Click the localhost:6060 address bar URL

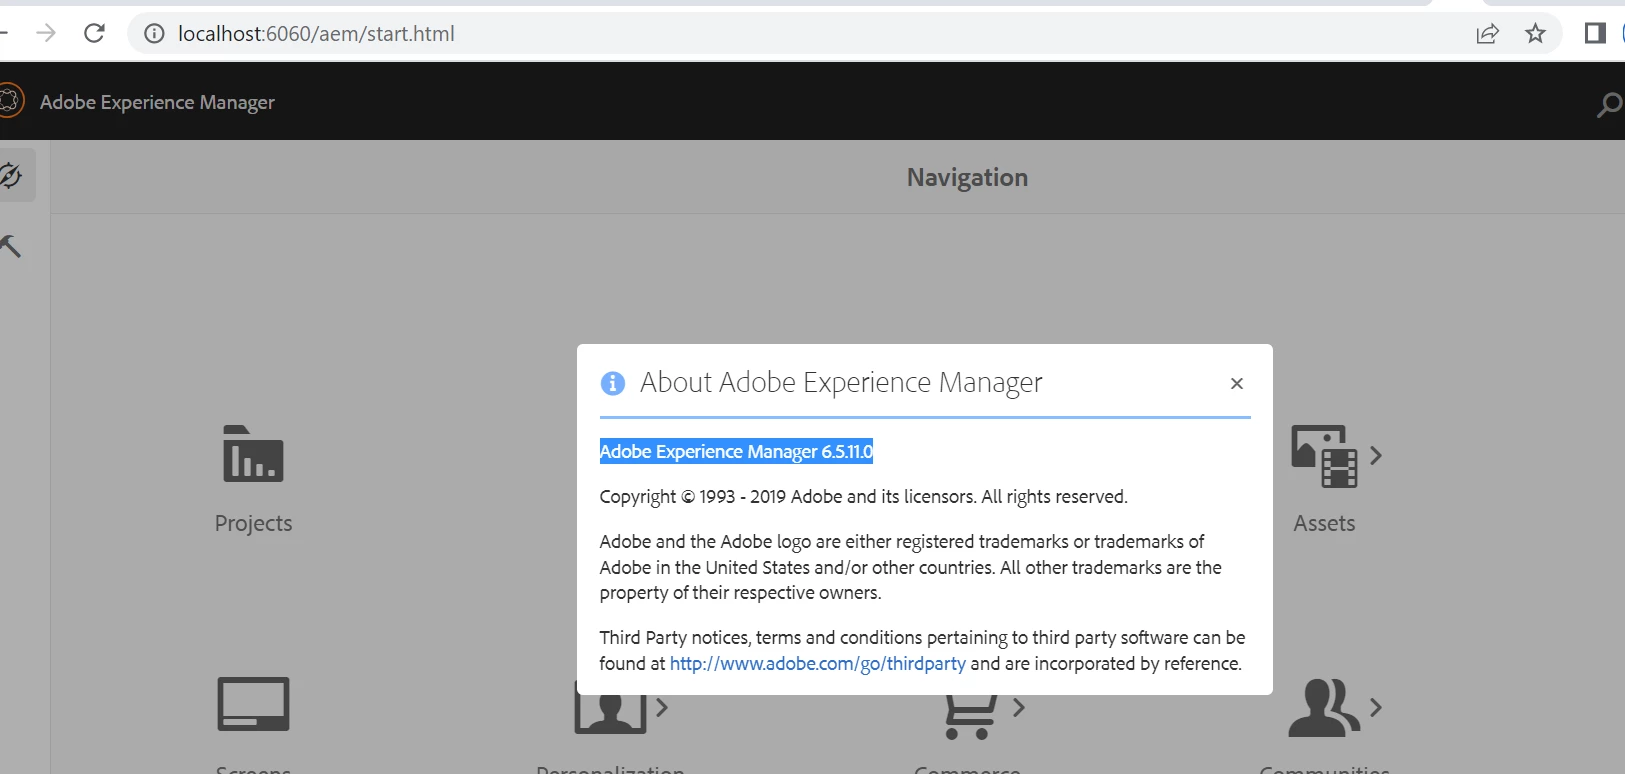tap(316, 34)
